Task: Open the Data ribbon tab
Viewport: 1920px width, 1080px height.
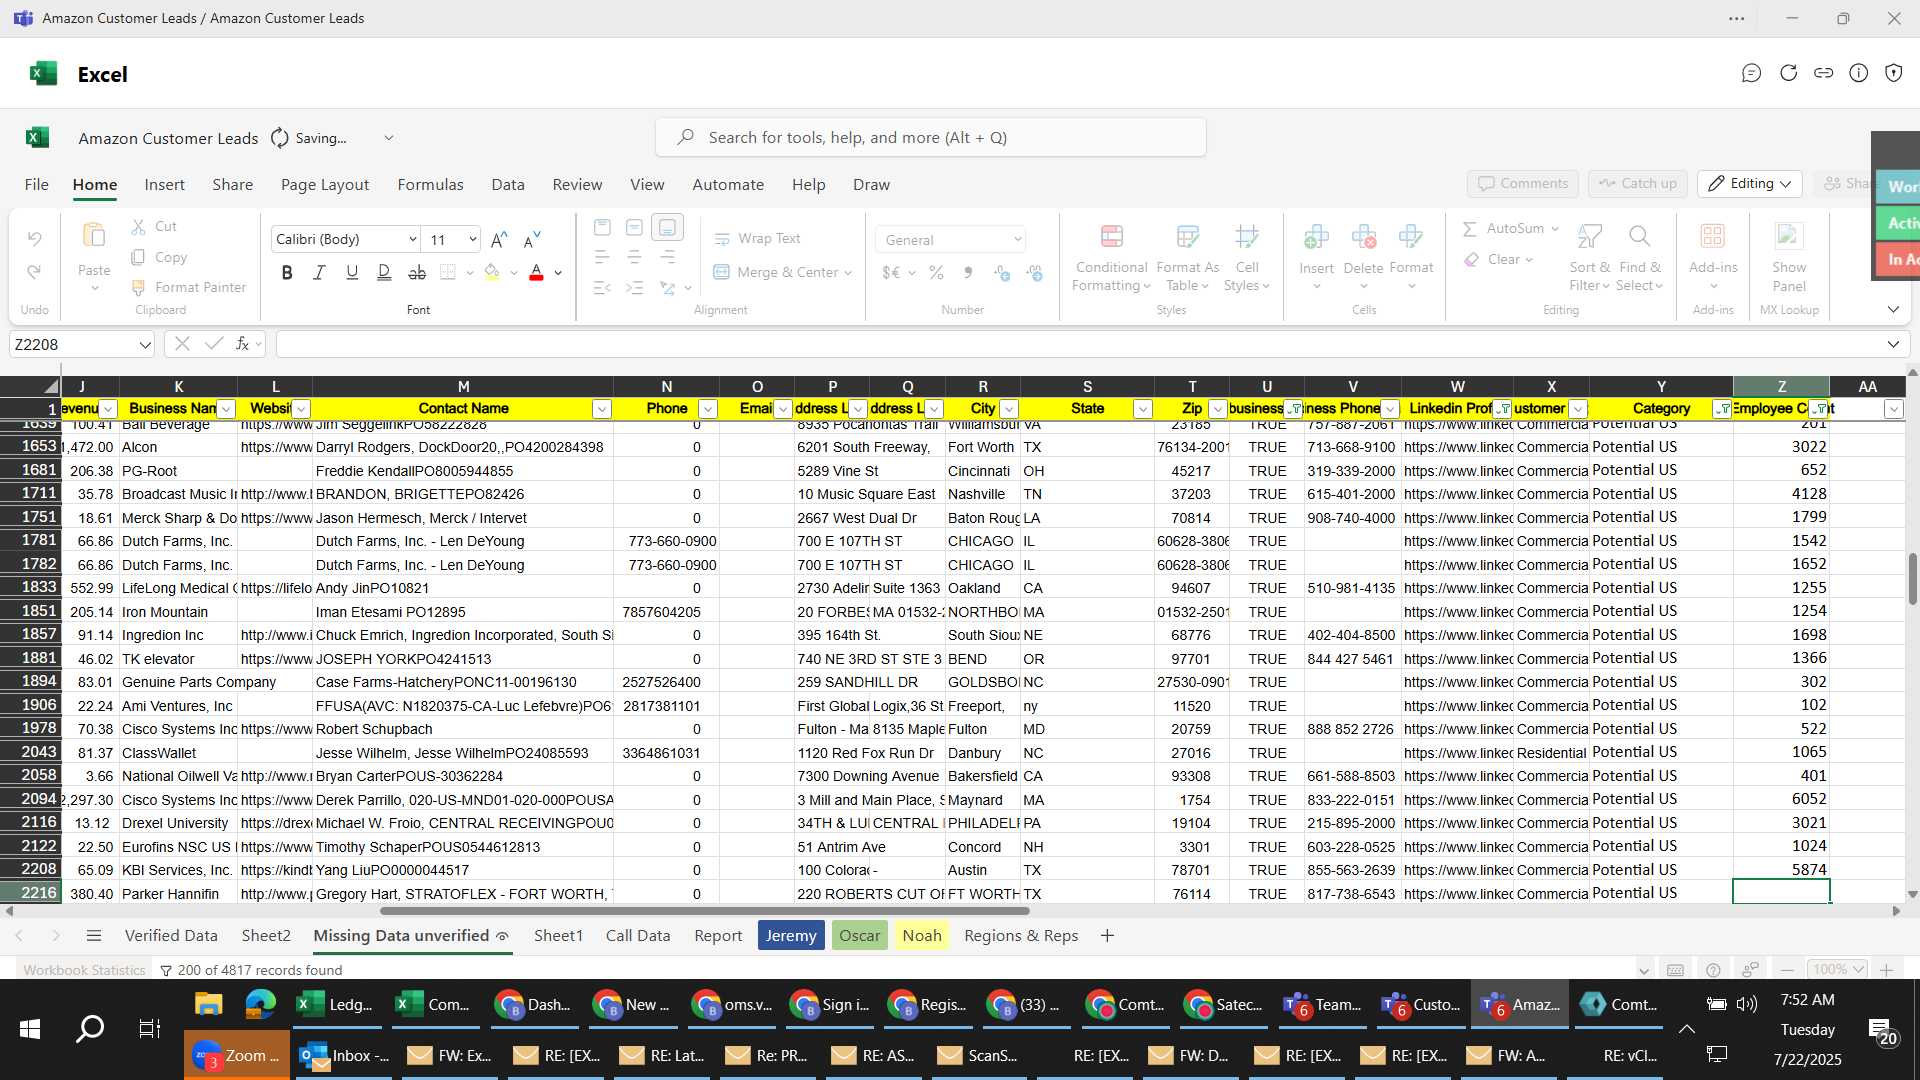Action: [508, 184]
